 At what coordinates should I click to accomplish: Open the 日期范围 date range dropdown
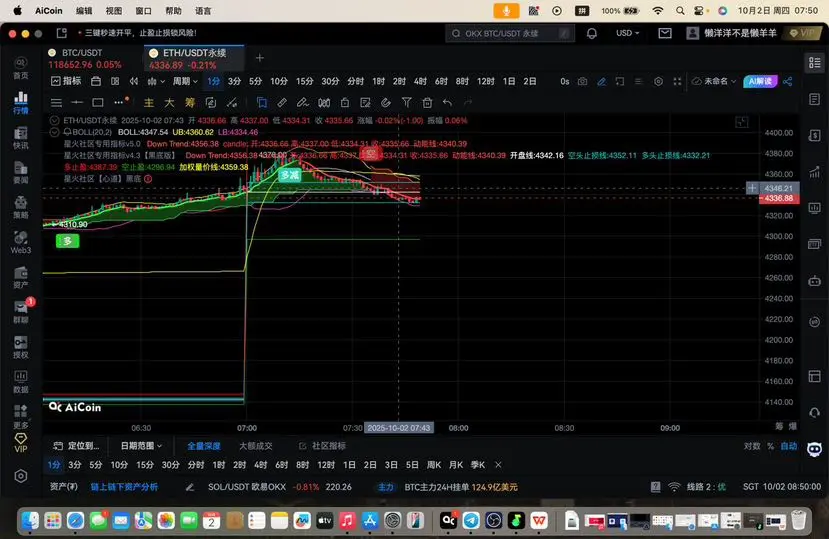point(141,446)
